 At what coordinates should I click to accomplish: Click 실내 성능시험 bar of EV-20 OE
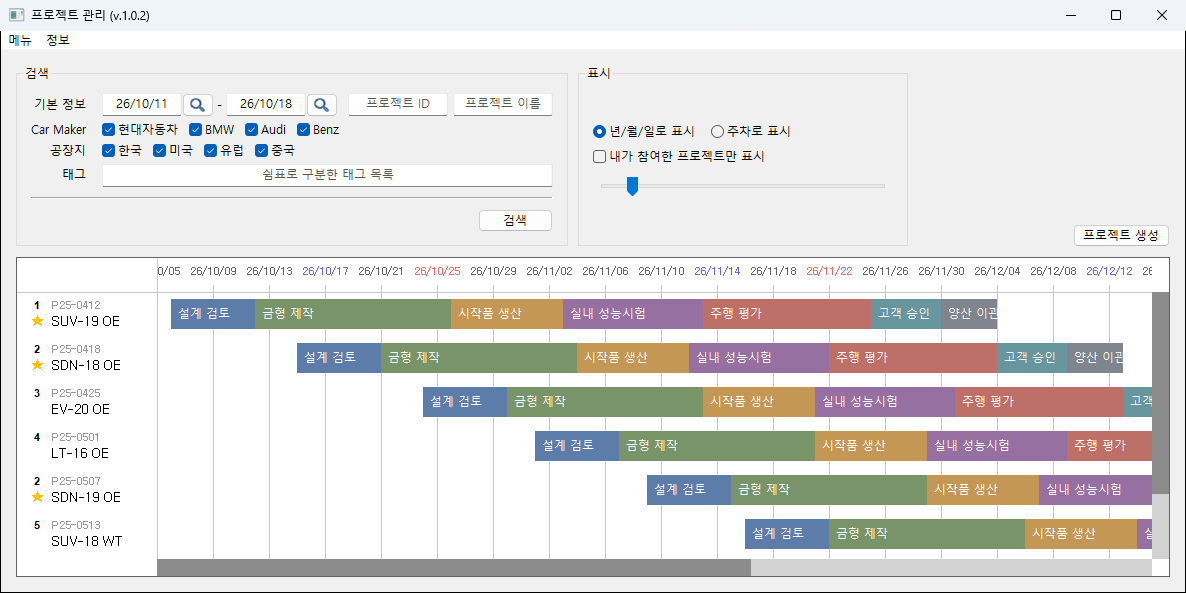[885, 402]
